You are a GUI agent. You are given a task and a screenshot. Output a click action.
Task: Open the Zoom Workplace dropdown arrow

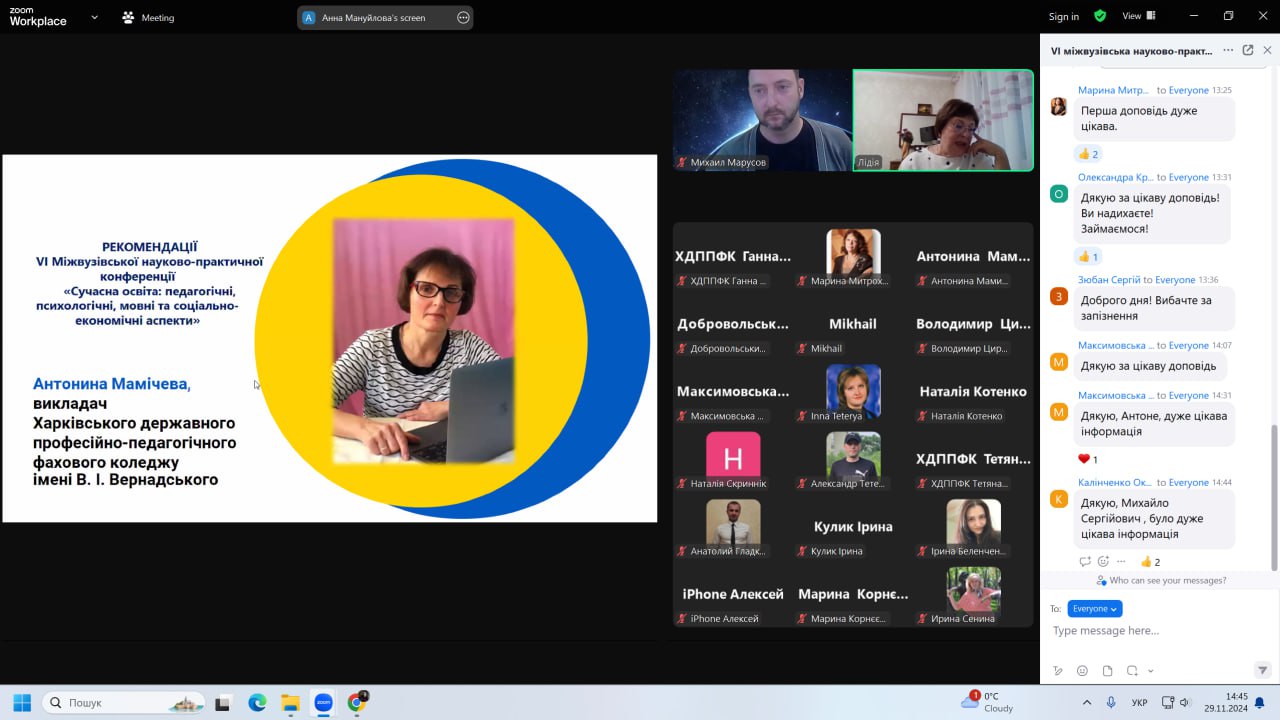(94, 17)
